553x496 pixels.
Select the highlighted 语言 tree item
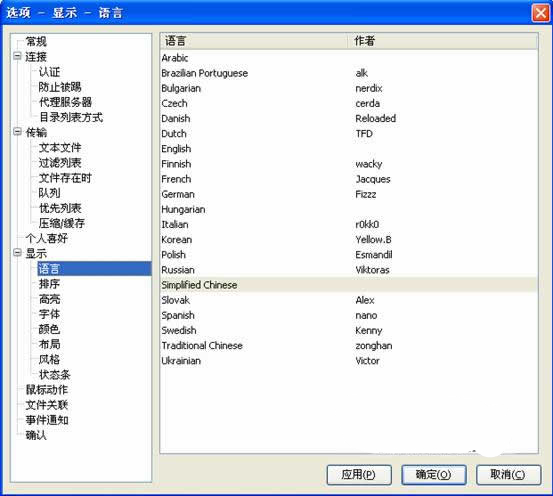pos(94,269)
